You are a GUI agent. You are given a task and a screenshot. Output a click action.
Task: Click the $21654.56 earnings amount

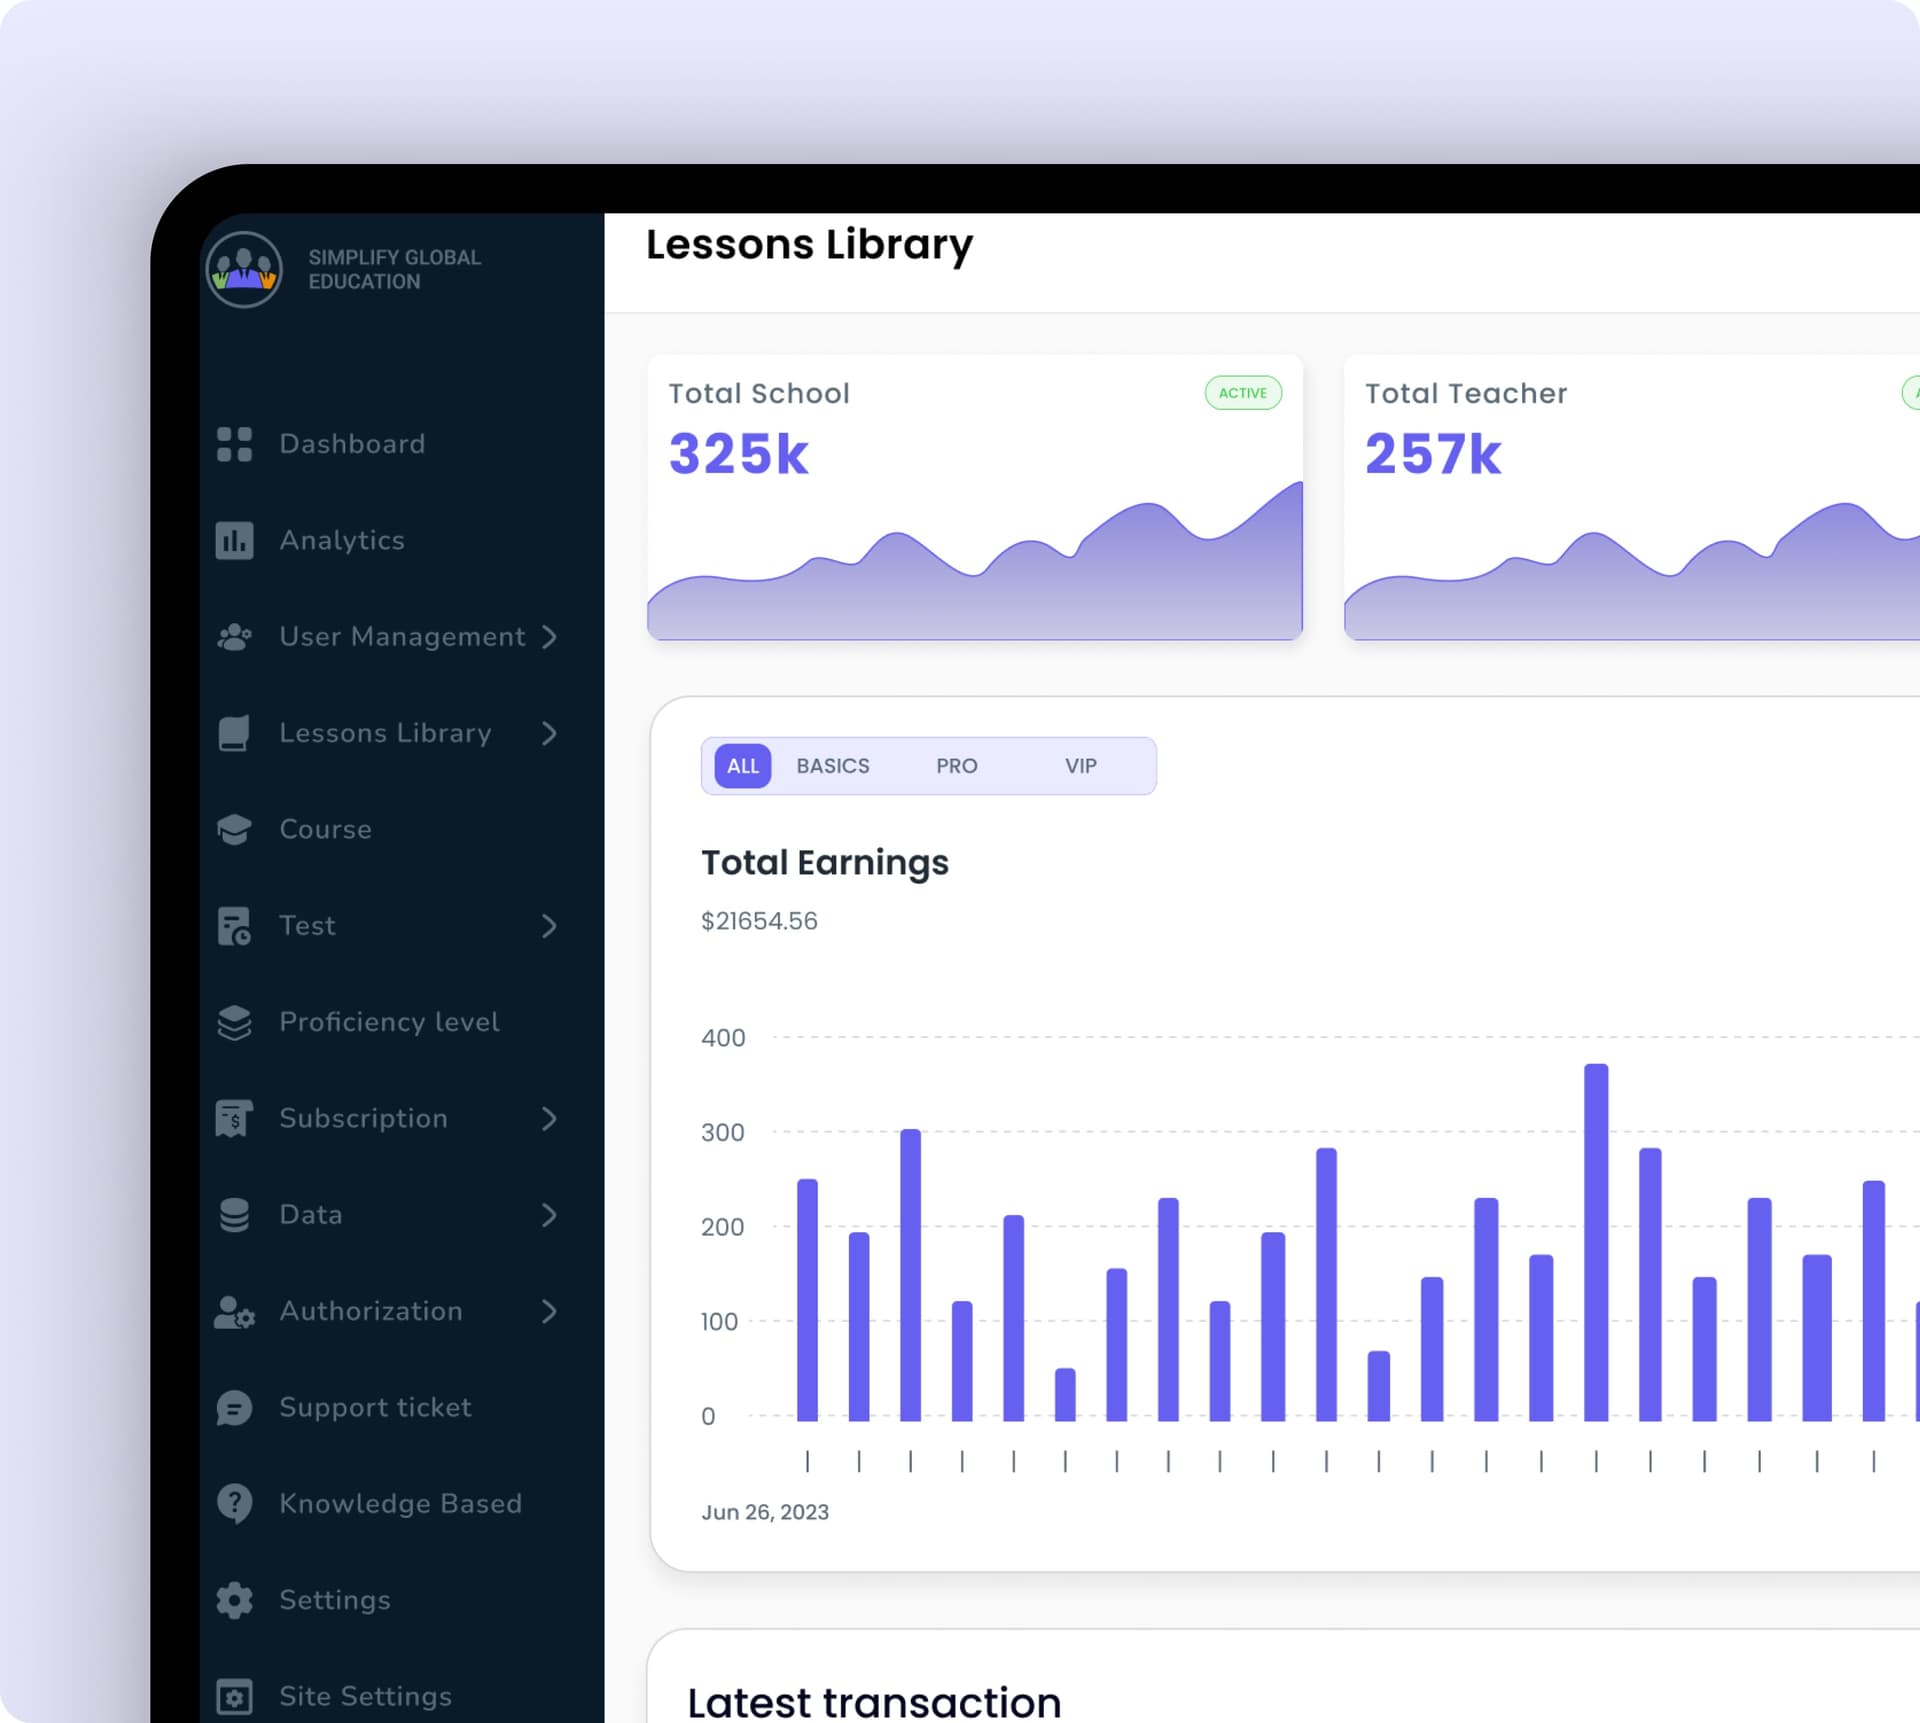pyautogui.click(x=759, y=921)
